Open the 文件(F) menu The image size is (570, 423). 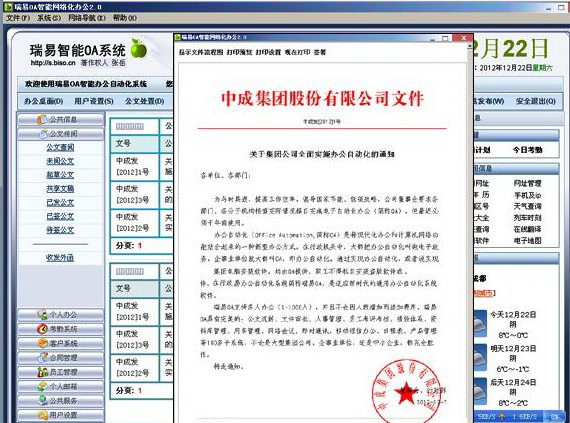pyautogui.click(x=18, y=17)
